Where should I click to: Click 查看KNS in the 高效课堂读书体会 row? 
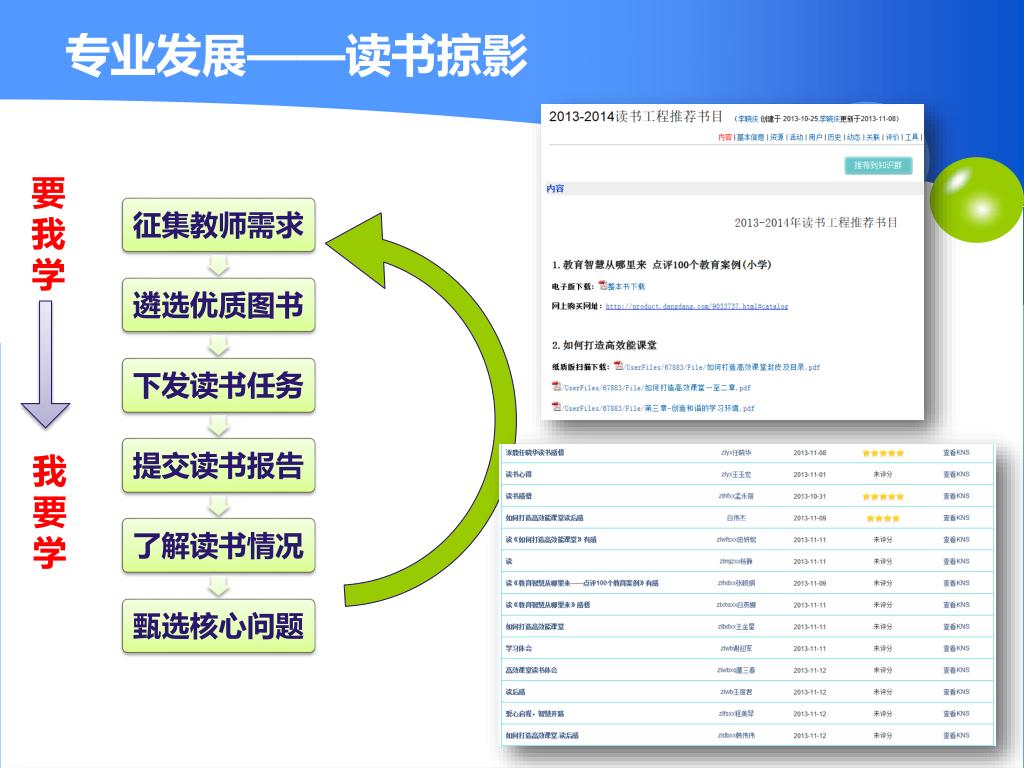pyautogui.click(x=956, y=669)
